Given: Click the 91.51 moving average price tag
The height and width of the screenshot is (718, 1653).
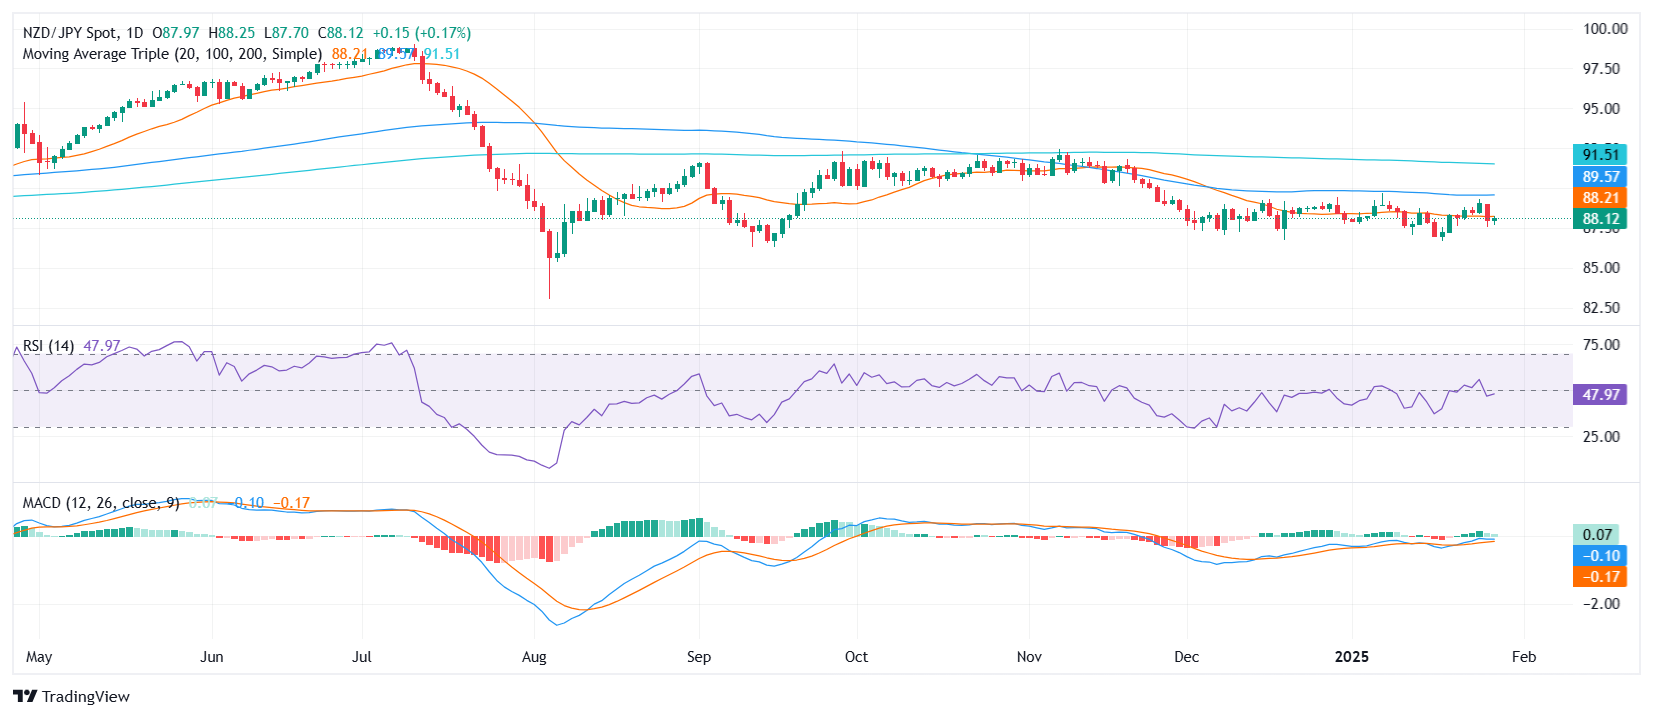Looking at the screenshot, I should click(1600, 154).
